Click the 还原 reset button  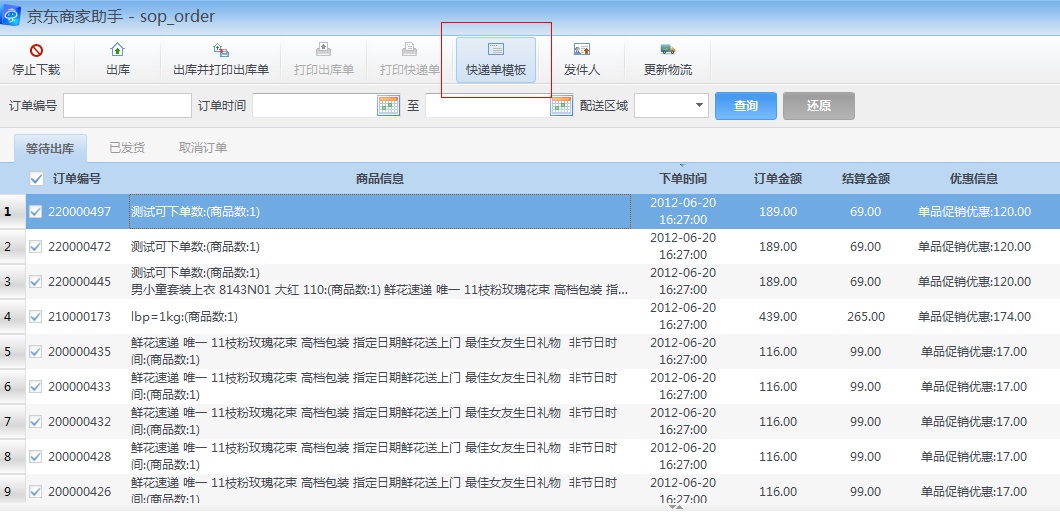(x=818, y=106)
